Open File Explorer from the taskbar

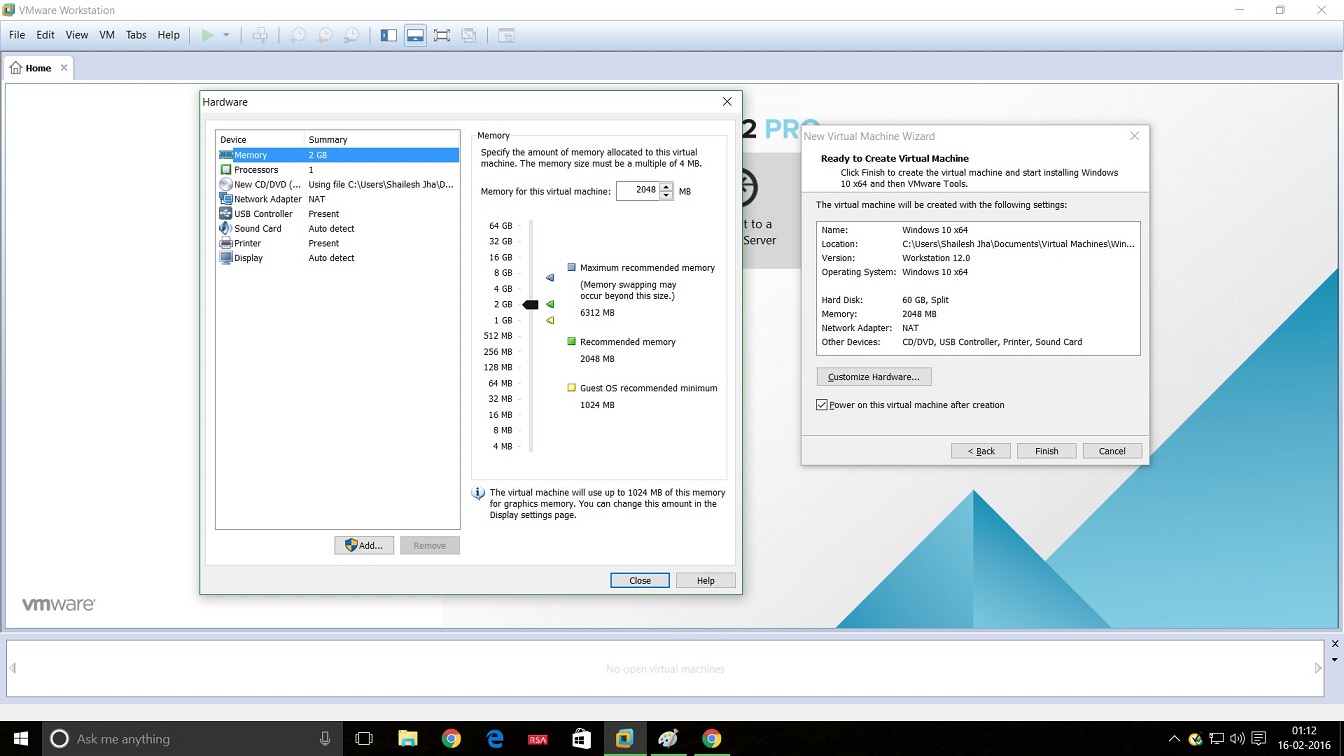point(407,739)
